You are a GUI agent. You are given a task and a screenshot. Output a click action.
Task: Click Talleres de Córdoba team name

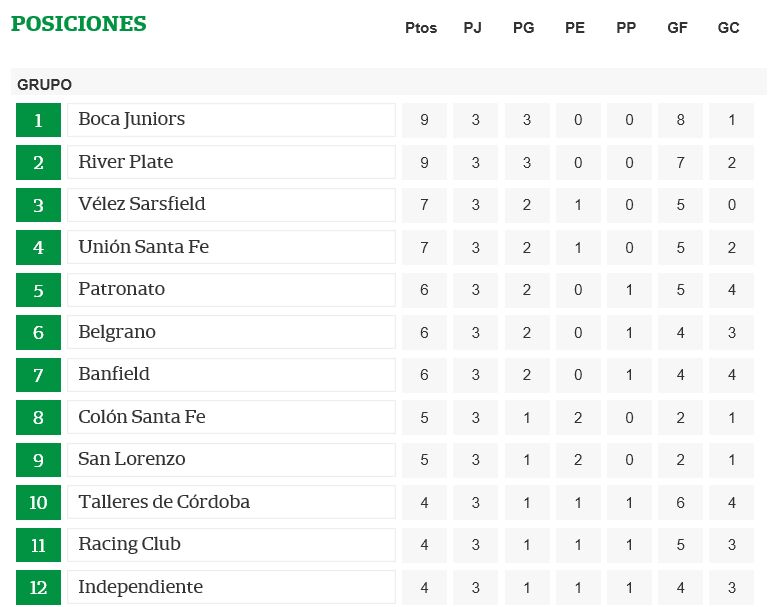(x=164, y=502)
